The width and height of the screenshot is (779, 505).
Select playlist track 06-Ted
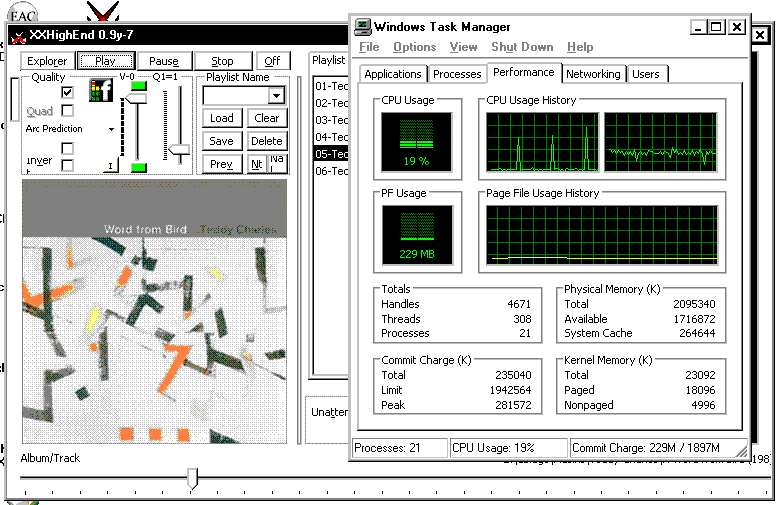click(x=331, y=170)
